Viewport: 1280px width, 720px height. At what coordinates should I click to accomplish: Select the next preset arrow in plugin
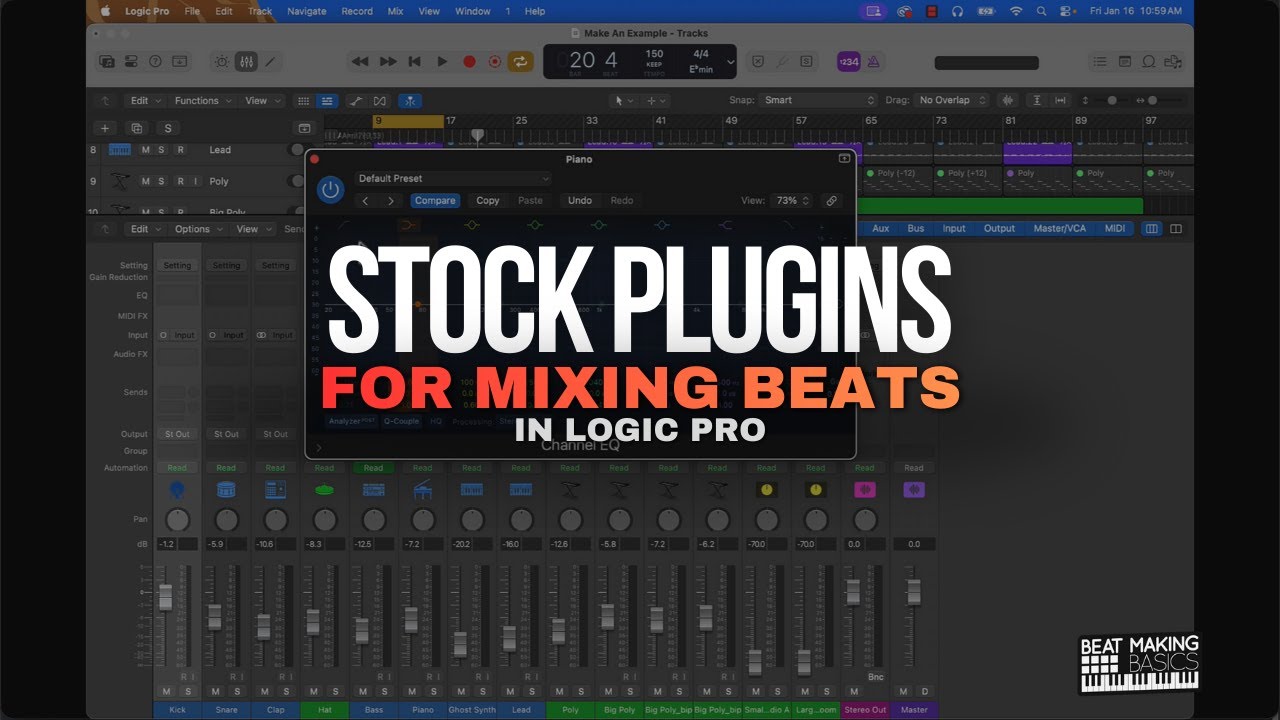[391, 200]
